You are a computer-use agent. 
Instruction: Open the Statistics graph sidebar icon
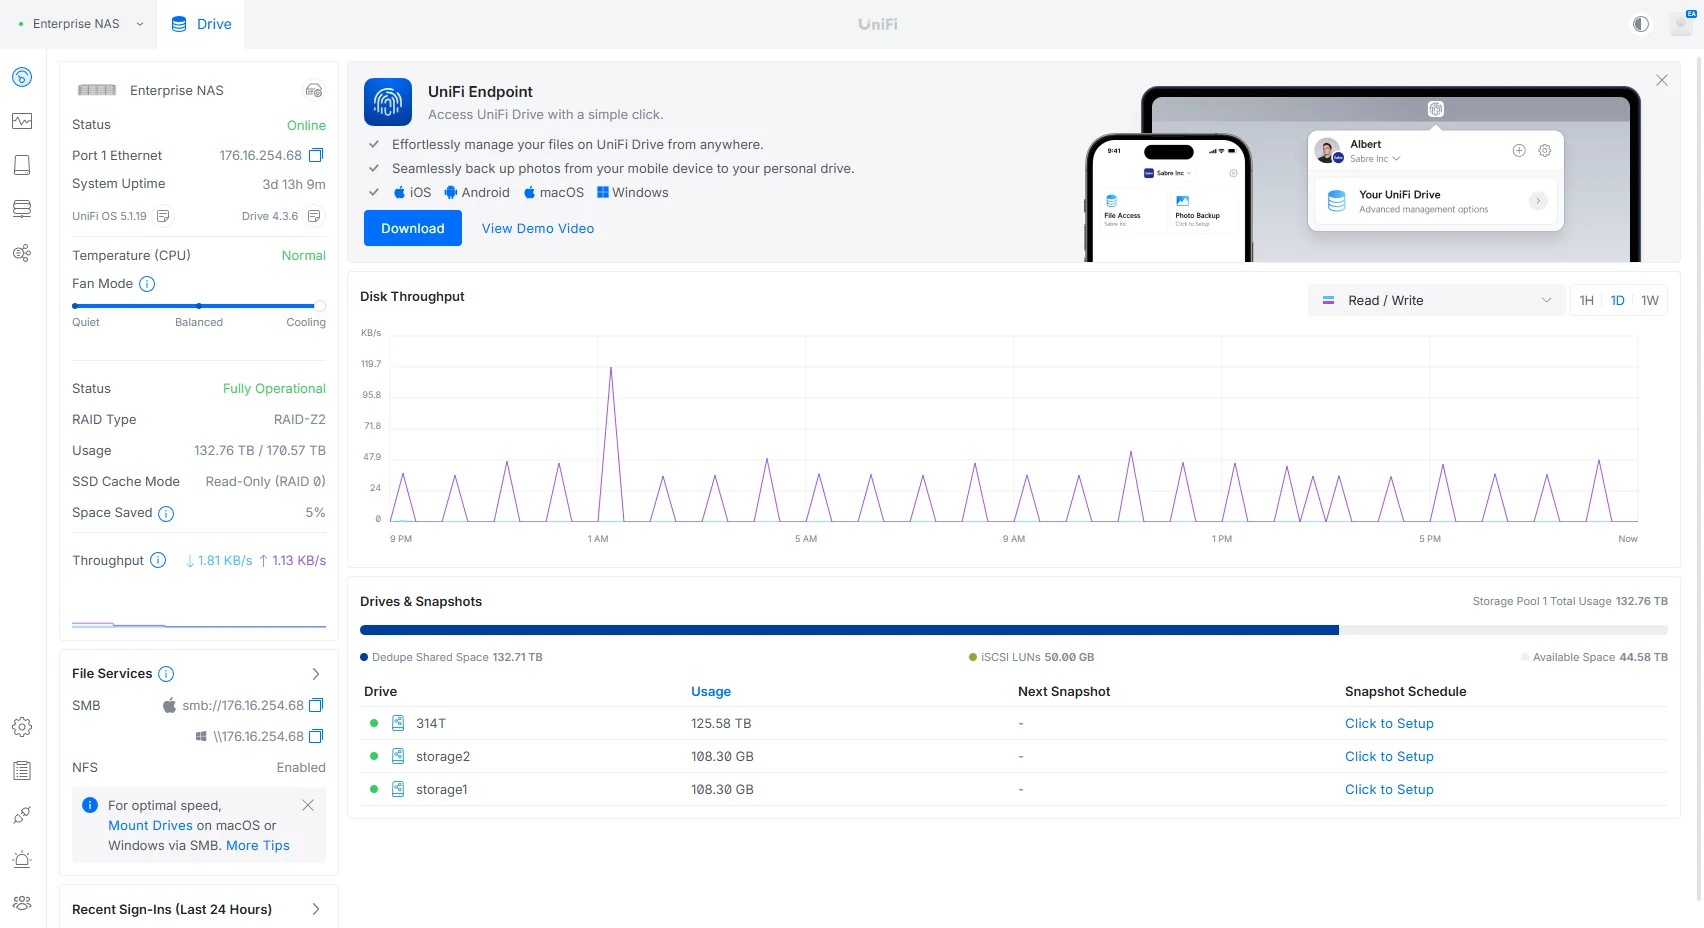(x=22, y=121)
